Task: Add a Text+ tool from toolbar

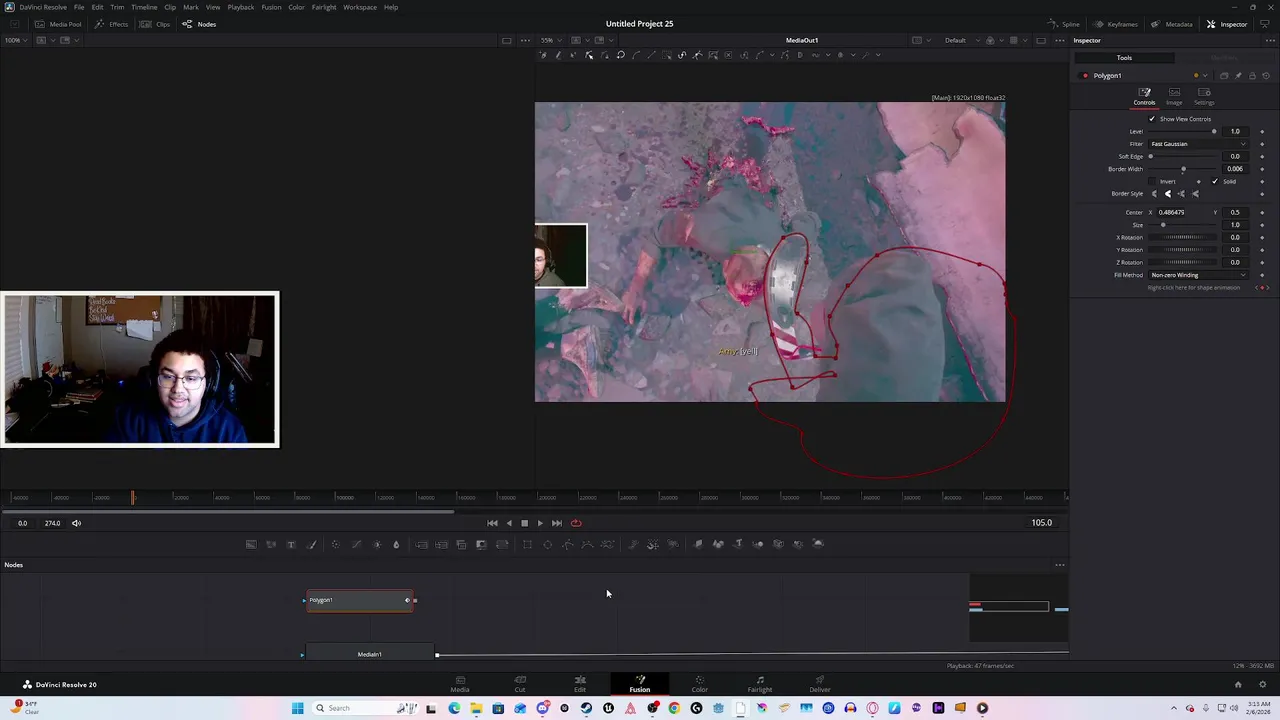Action: click(291, 544)
